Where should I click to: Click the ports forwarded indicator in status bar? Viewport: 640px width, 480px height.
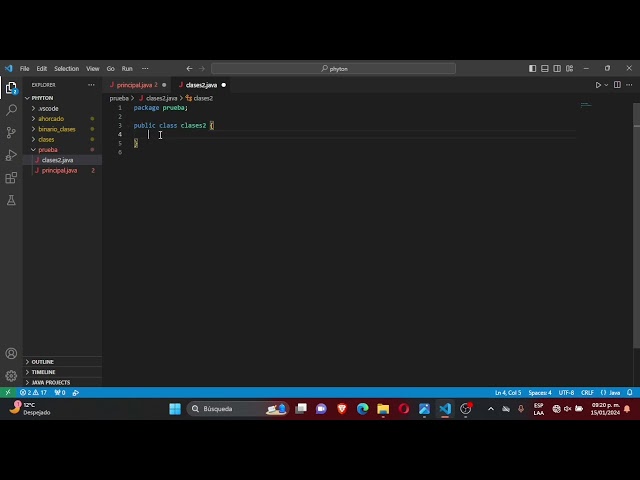(x=60, y=392)
